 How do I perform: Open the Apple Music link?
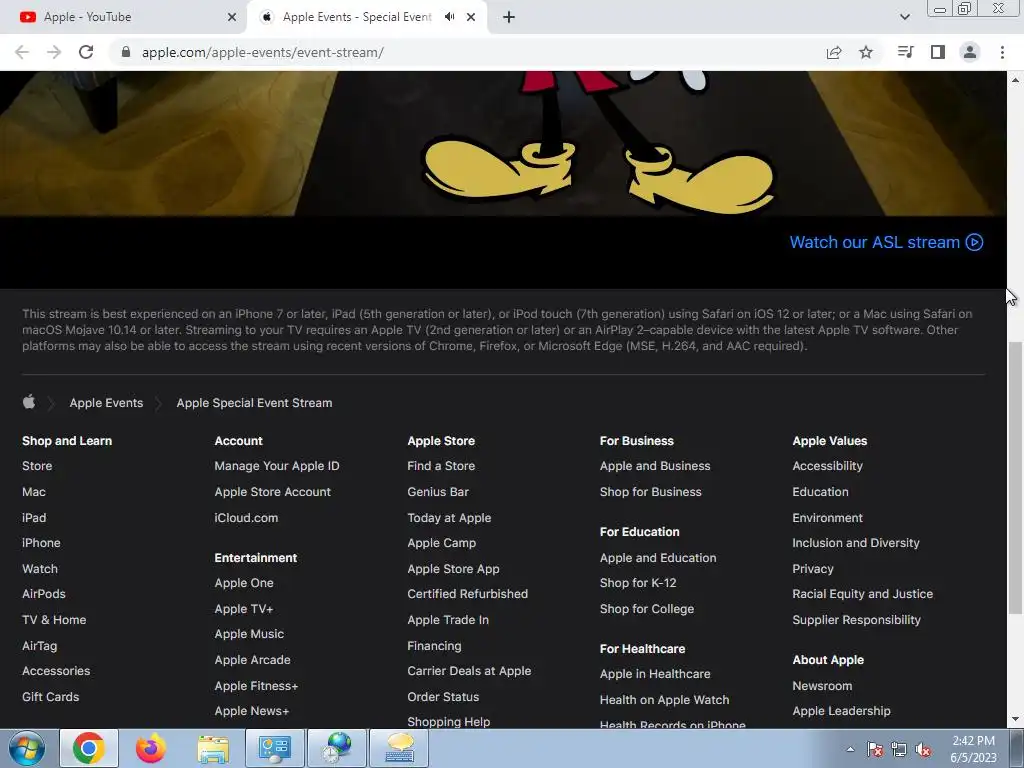(x=249, y=633)
